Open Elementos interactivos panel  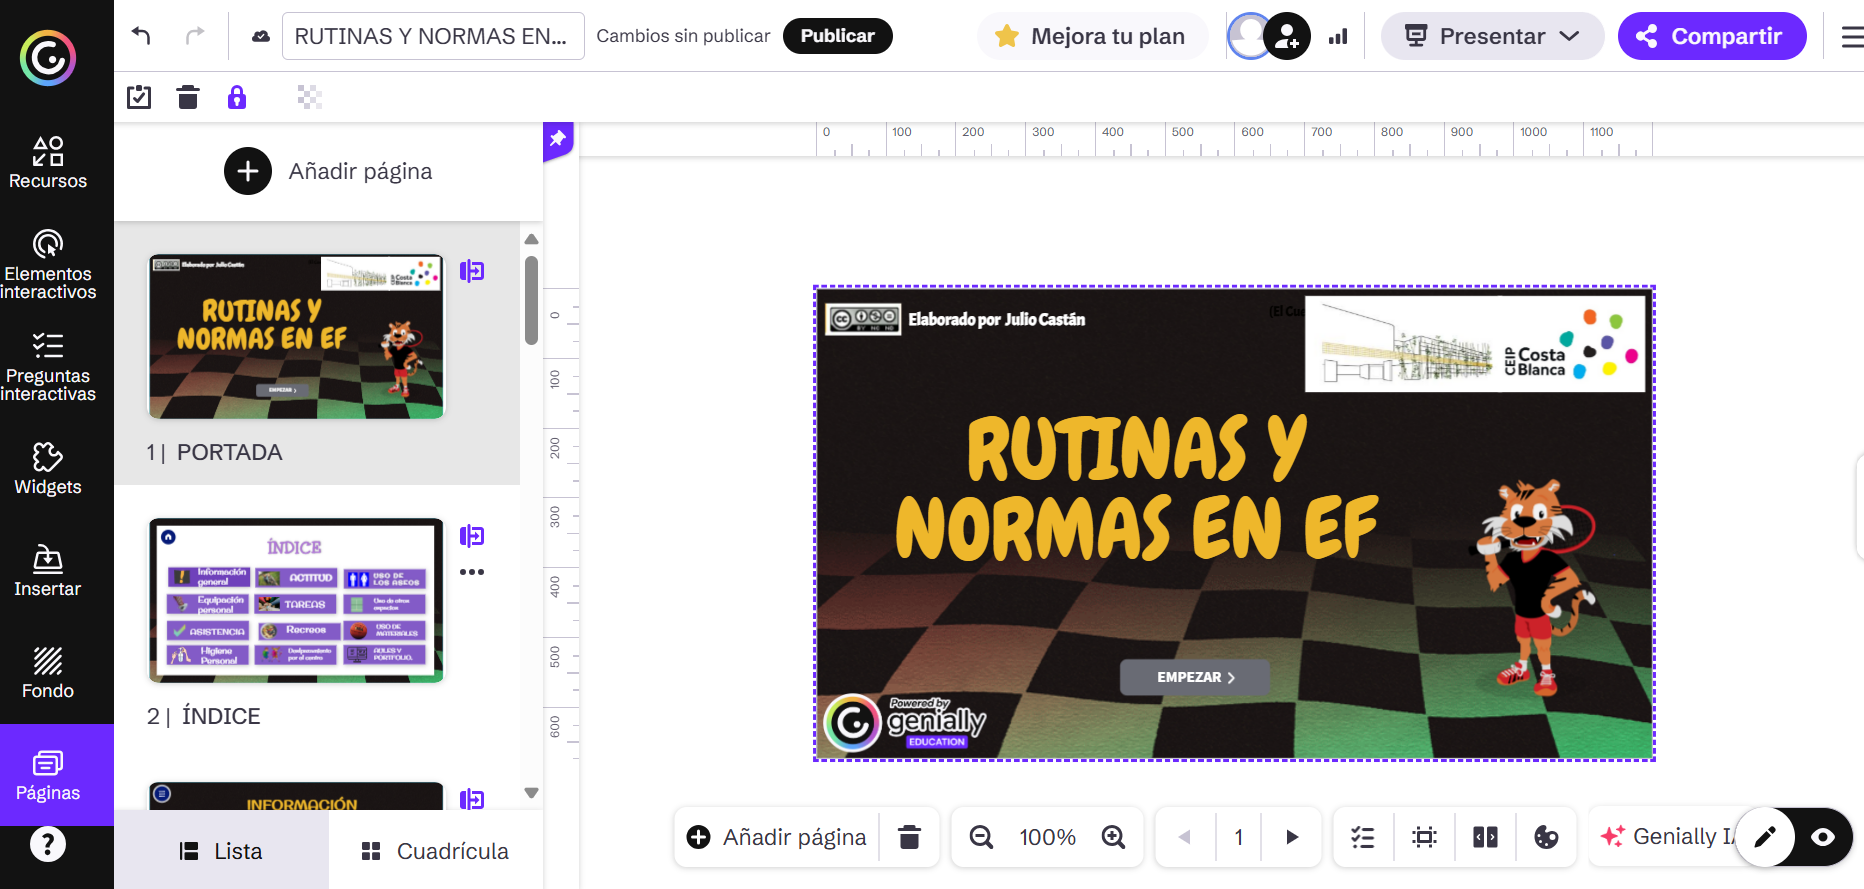tap(48, 264)
